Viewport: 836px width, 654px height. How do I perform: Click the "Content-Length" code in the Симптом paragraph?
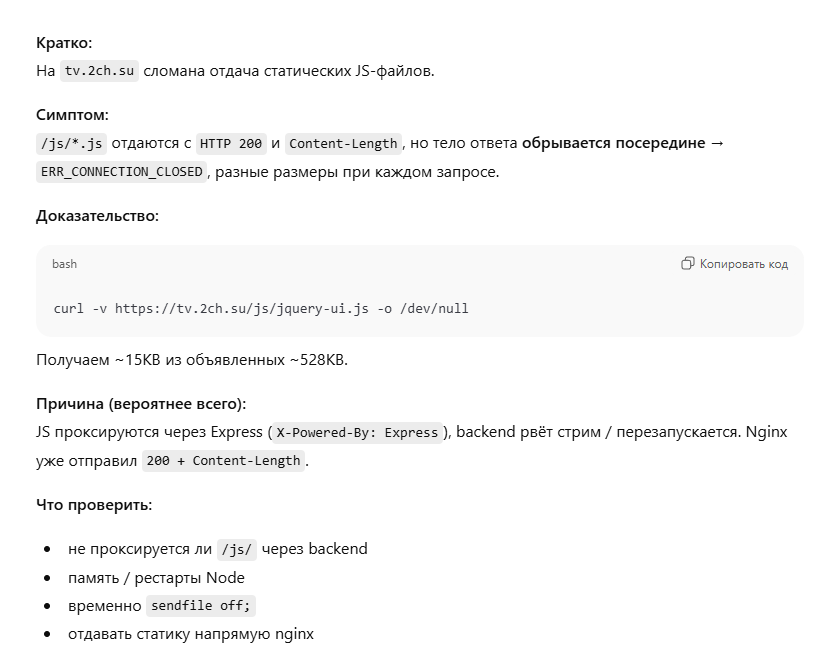(x=343, y=143)
